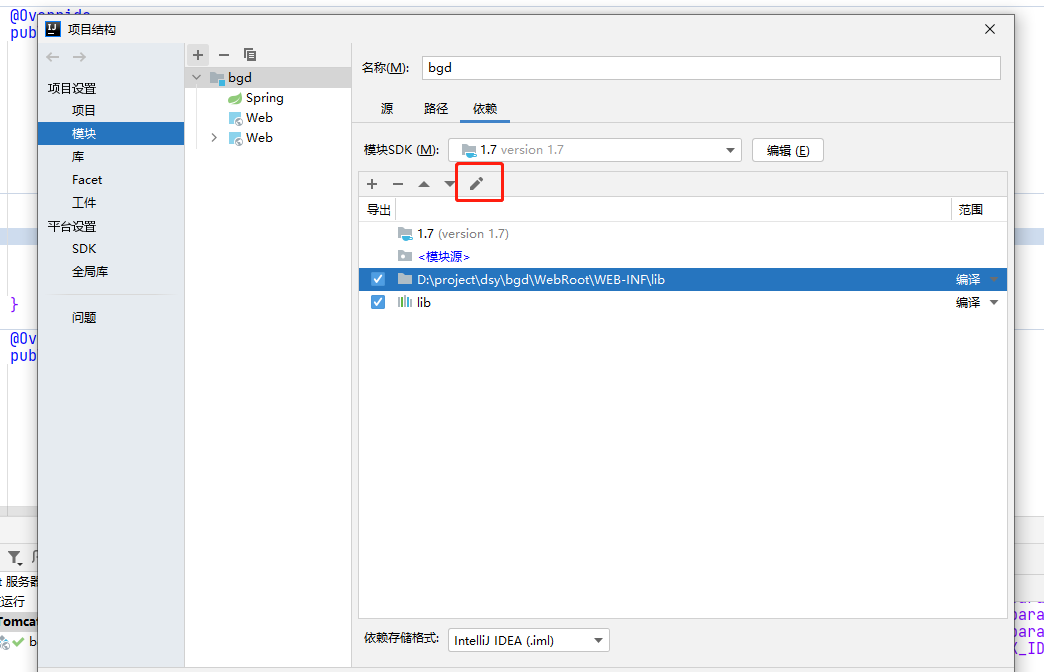Click the Spring leaf icon
Screen dimensions: 1044x672
click(x=235, y=99)
